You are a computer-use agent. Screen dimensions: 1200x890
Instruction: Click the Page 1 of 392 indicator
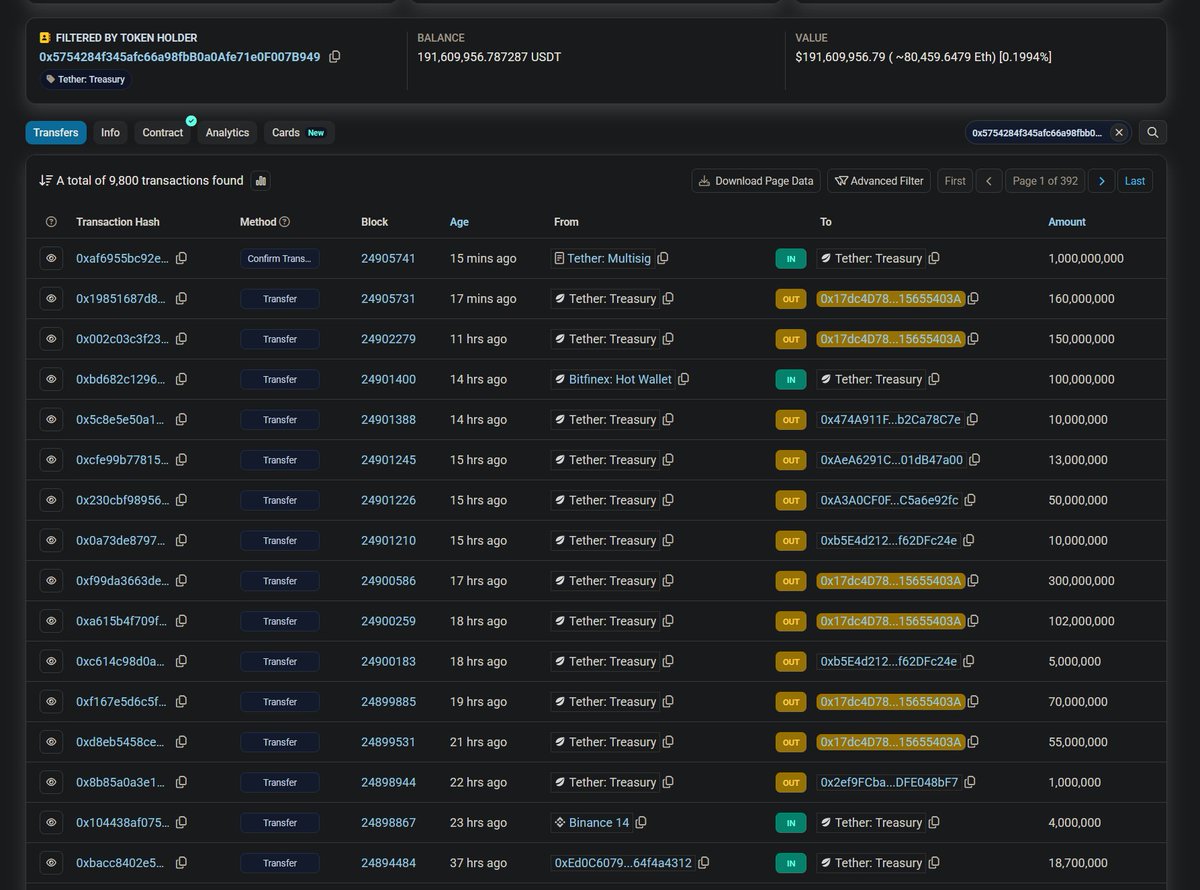click(1045, 181)
